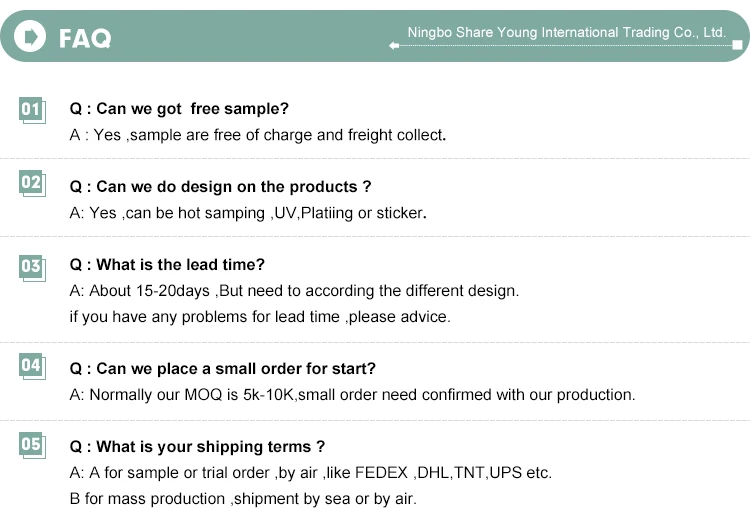This screenshot has height=526, width=750.
Task: Select the shipping terms question
Action: [197, 447]
